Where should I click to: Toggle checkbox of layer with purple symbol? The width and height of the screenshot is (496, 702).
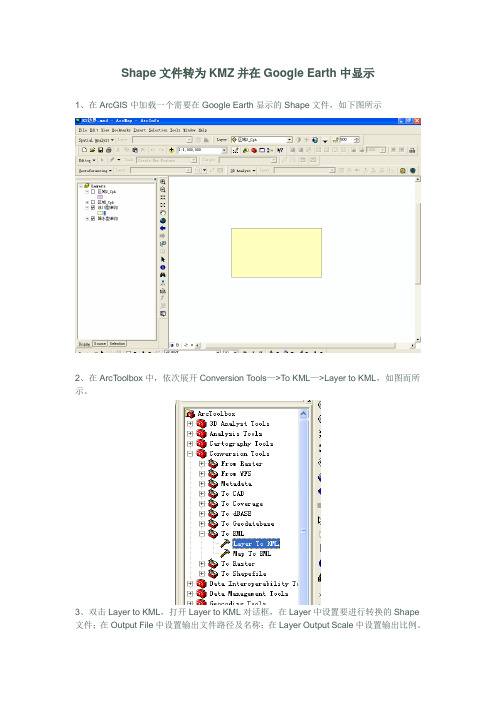coord(93,191)
